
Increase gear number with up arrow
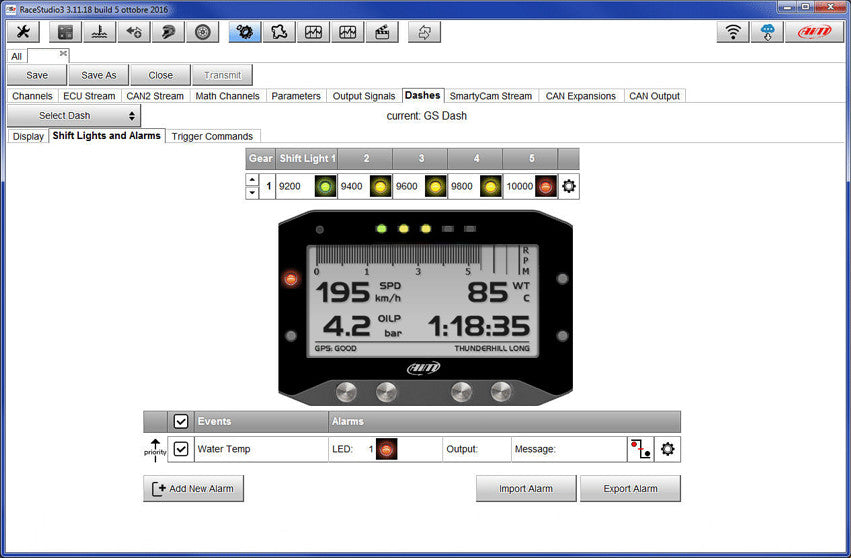tap(252, 180)
